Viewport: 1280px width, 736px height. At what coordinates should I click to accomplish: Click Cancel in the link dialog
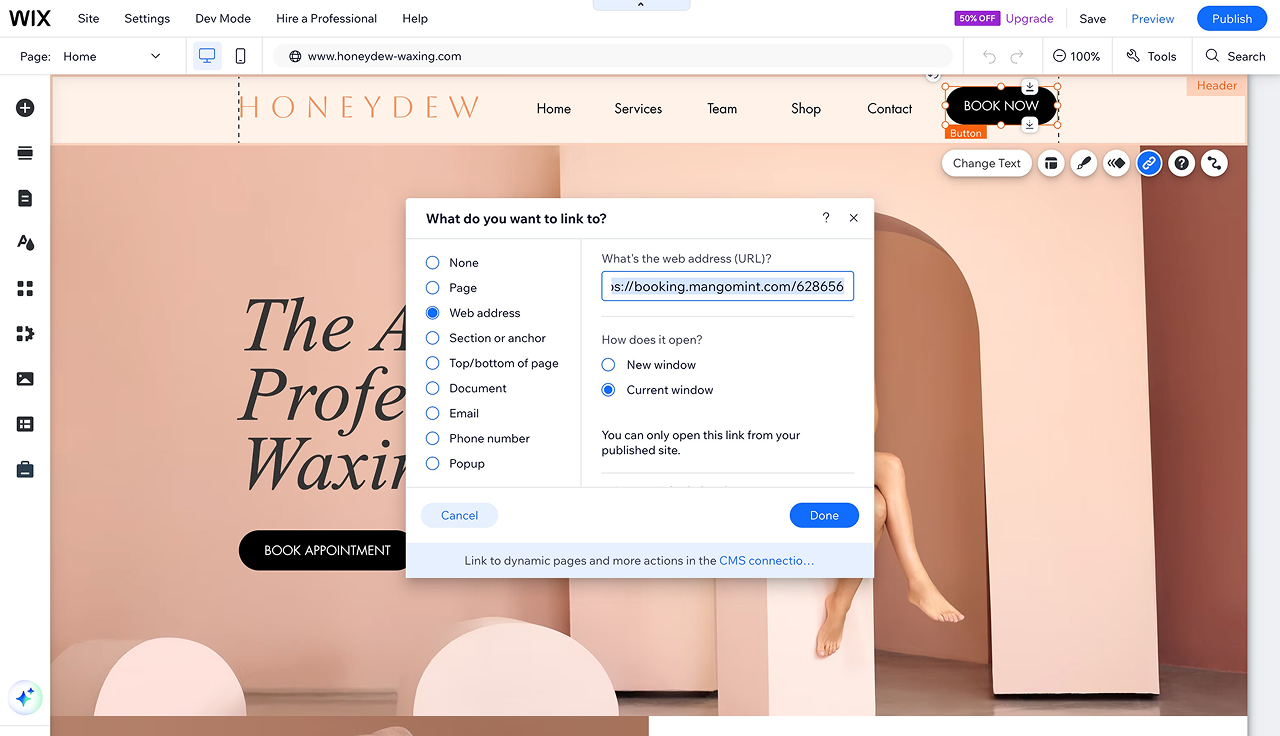459,515
